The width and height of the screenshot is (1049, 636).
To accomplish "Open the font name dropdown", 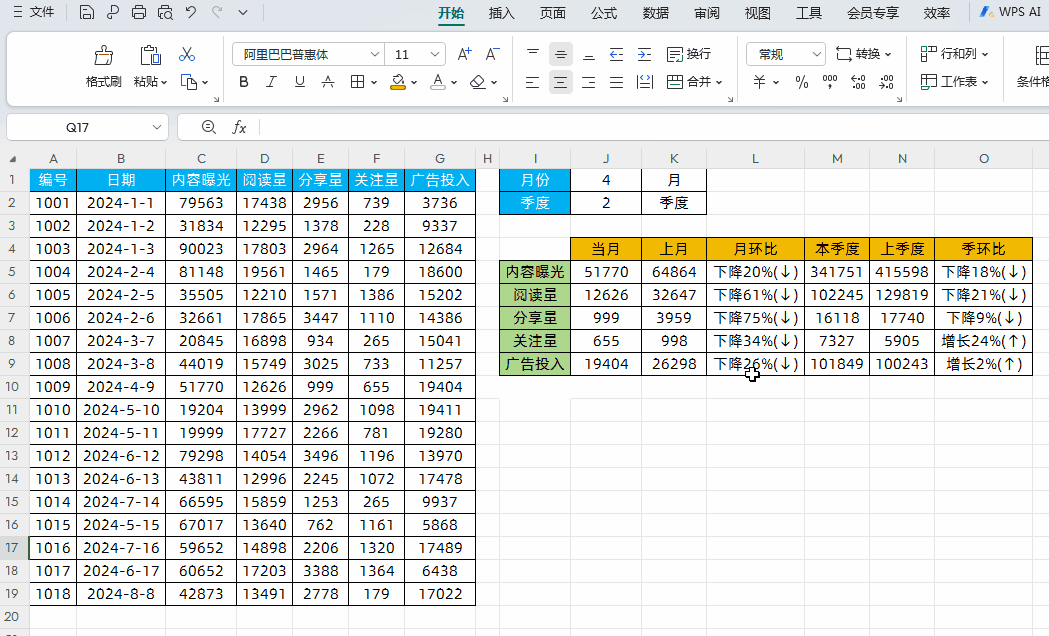I will point(374,54).
